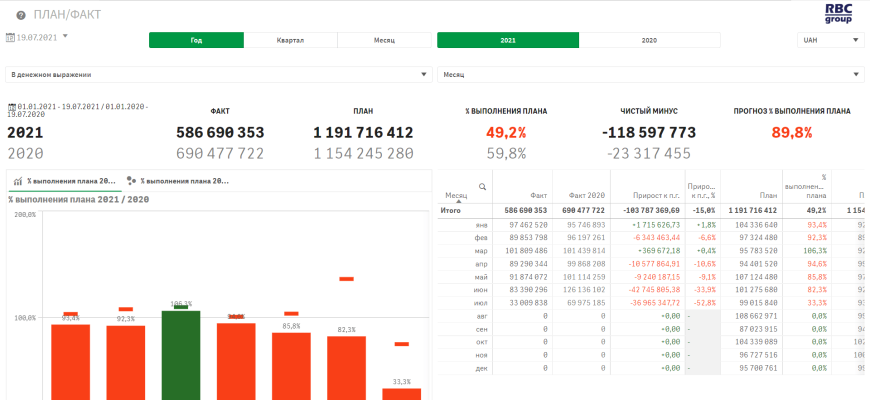Viewport: 870px width, 400px height.
Task: Click the calendar icon beside 19.07.2021
Action: [11, 37]
